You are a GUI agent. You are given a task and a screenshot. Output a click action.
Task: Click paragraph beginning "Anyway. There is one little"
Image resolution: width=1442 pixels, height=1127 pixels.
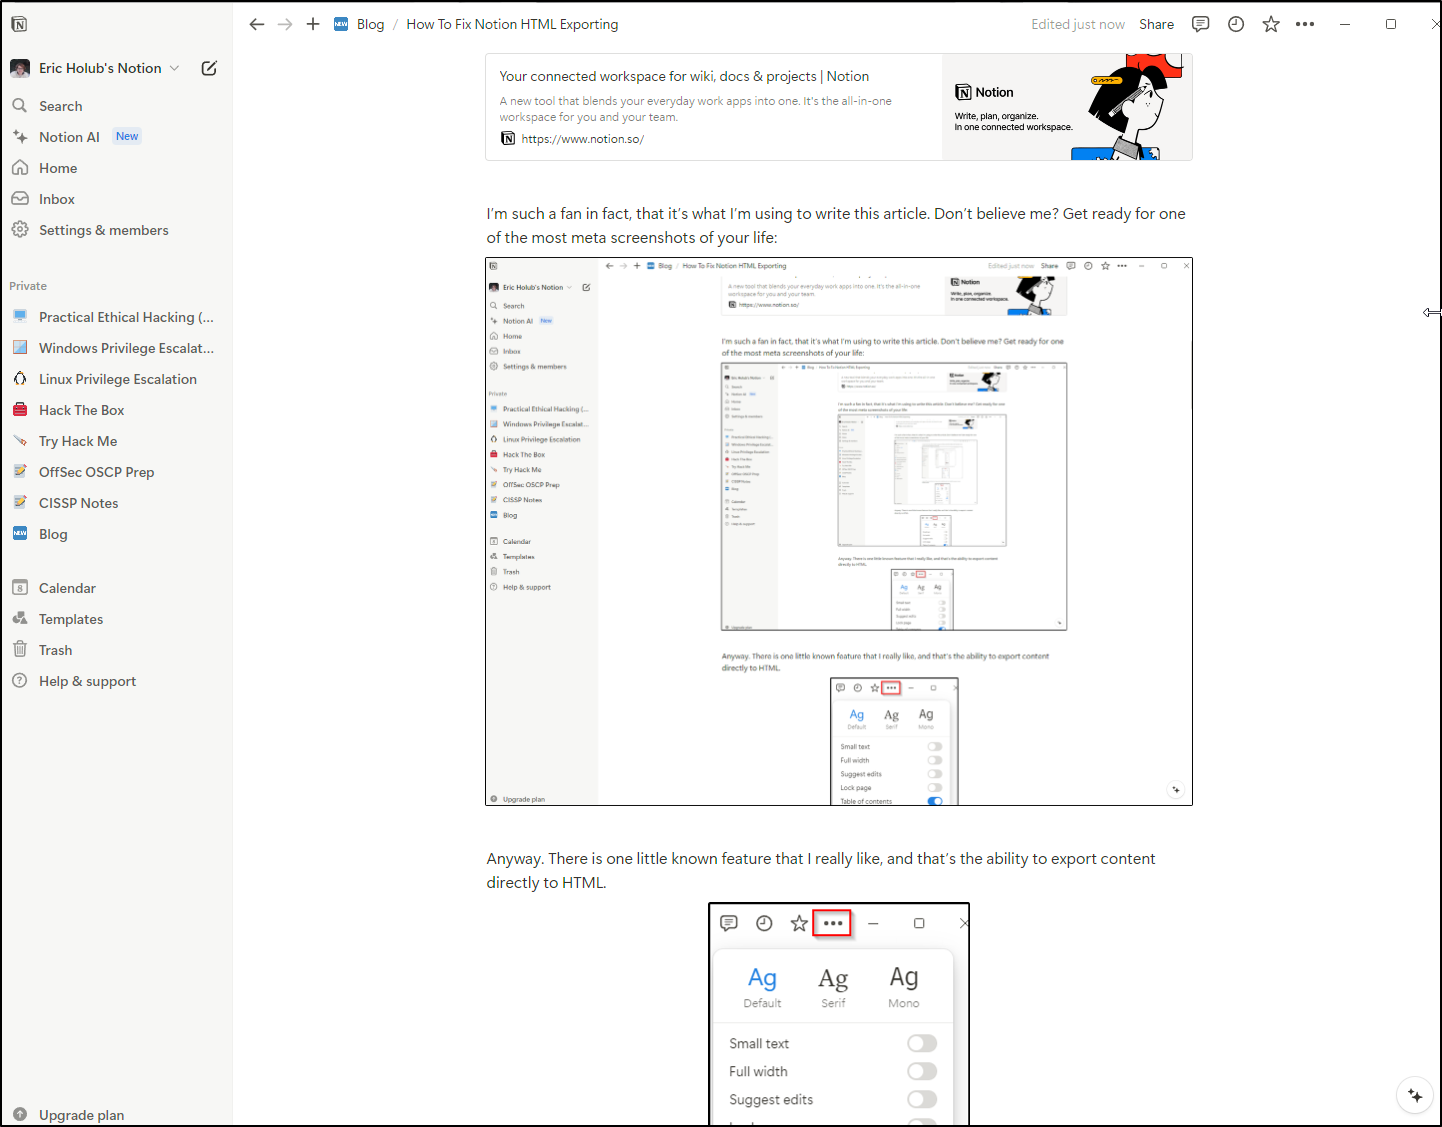[821, 871]
